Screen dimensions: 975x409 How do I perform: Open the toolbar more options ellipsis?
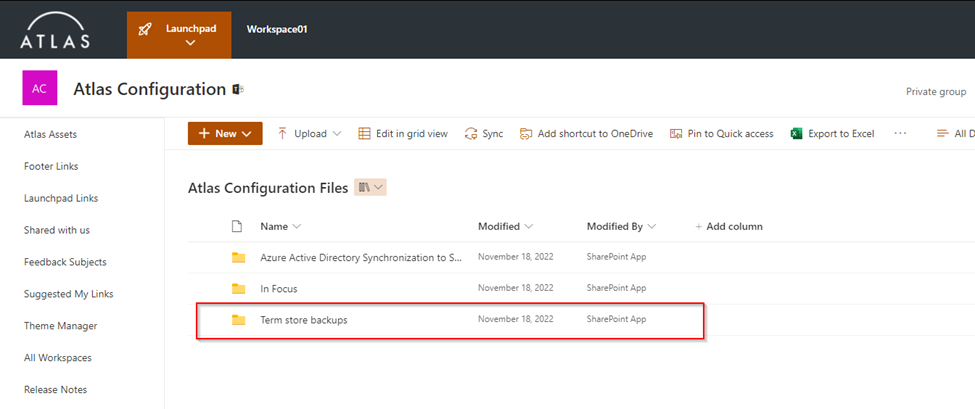tap(900, 134)
